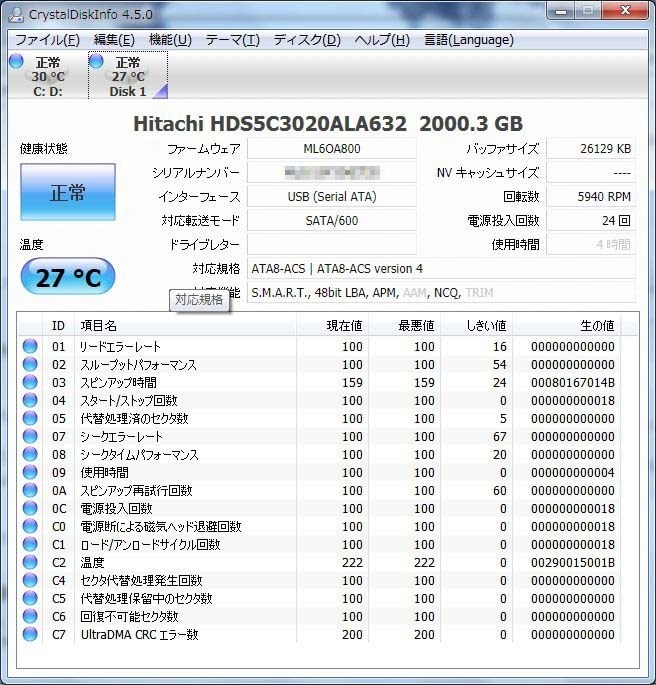The image size is (656, 685).
Task: Click status orb for row C7 UltraDMA CRC
Action: coord(30,634)
